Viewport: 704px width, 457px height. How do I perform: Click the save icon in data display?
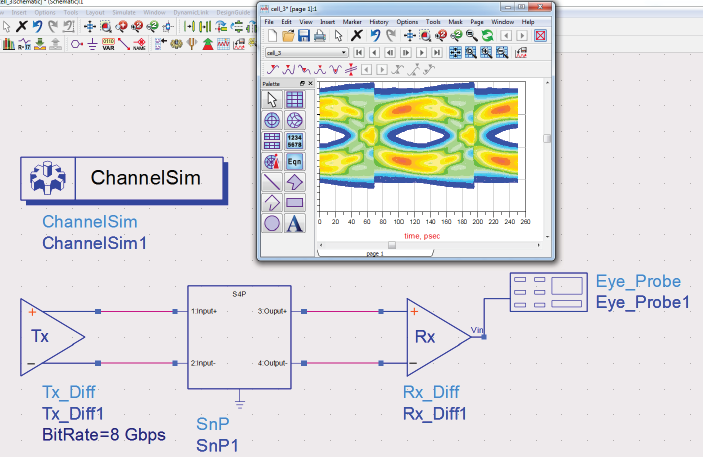[x=304, y=35]
